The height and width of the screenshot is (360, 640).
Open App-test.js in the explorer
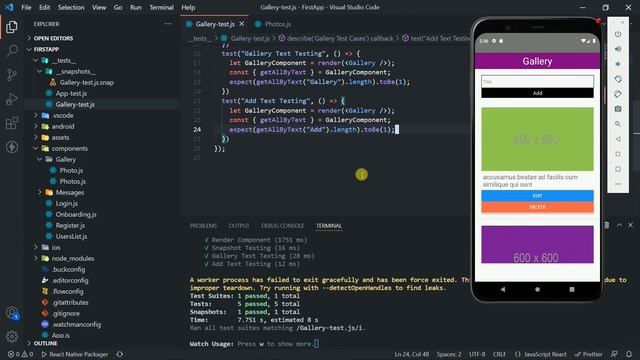coord(71,93)
